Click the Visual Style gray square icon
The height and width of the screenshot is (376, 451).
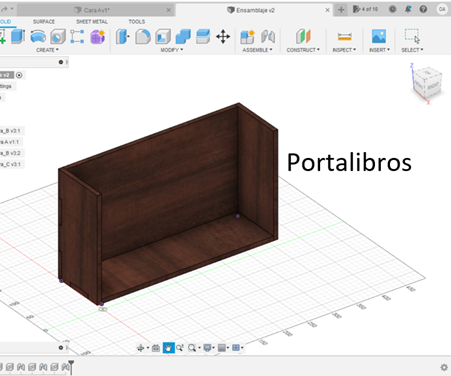[x=222, y=348]
